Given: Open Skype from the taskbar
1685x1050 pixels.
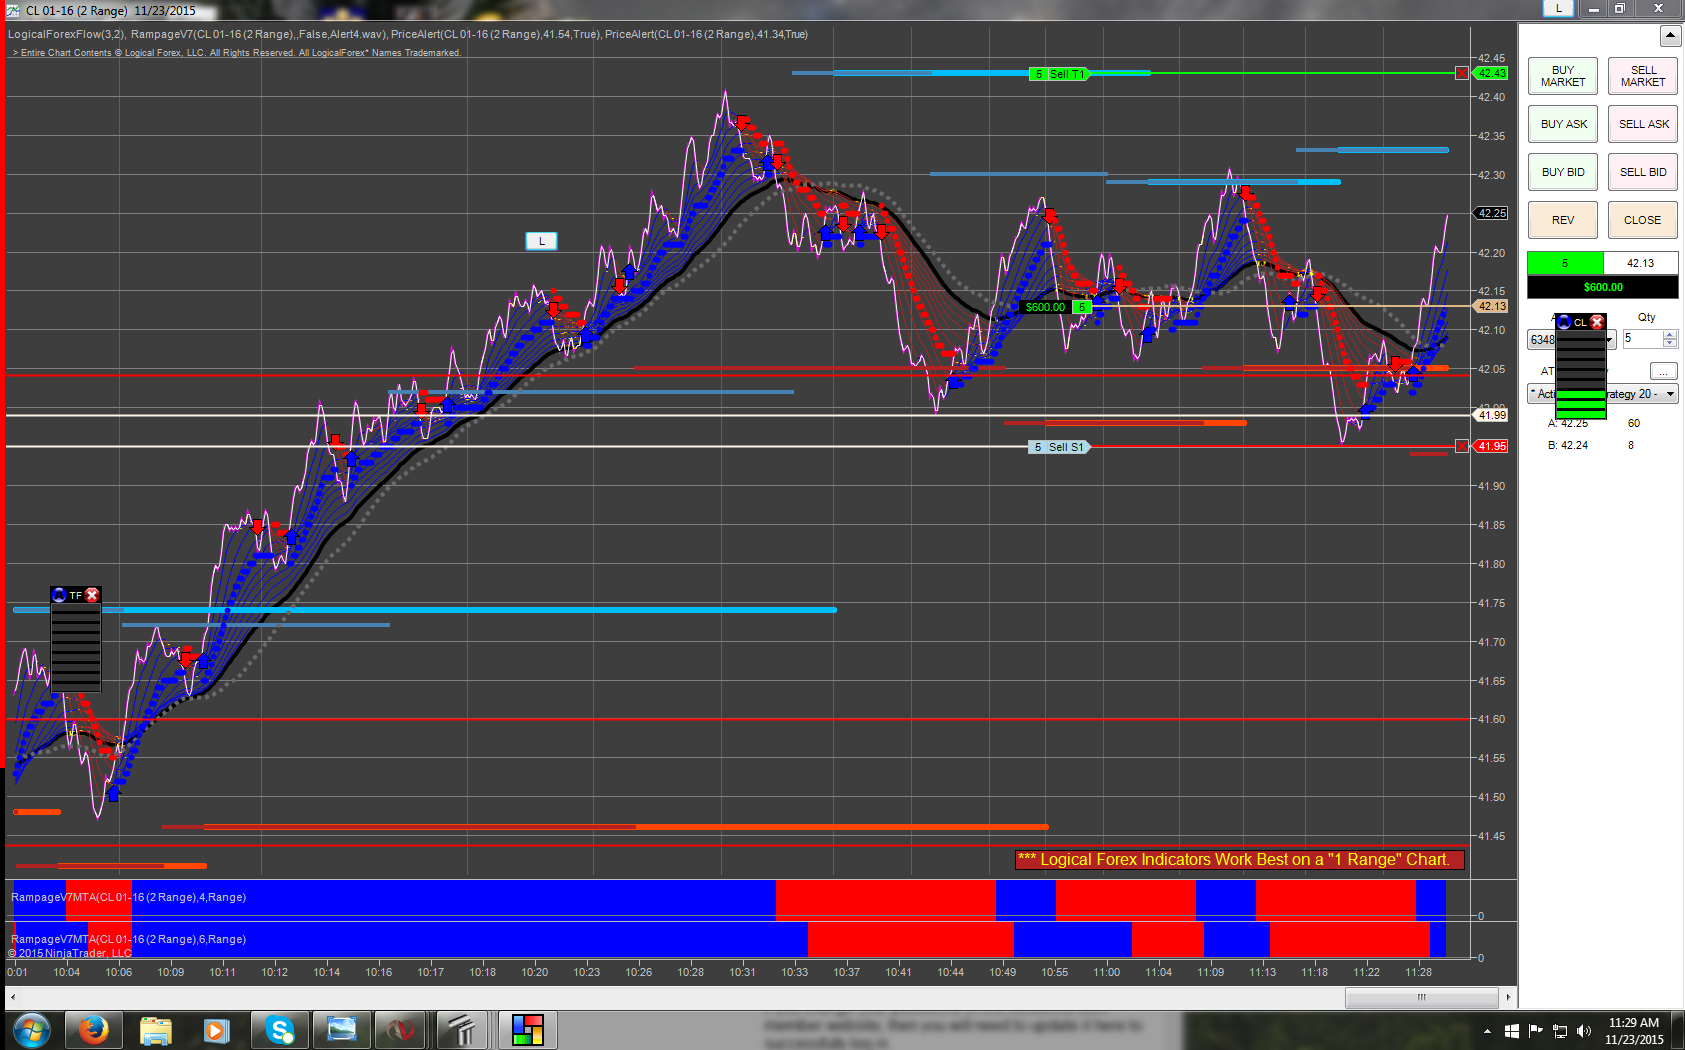Looking at the screenshot, I should click(279, 1029).
